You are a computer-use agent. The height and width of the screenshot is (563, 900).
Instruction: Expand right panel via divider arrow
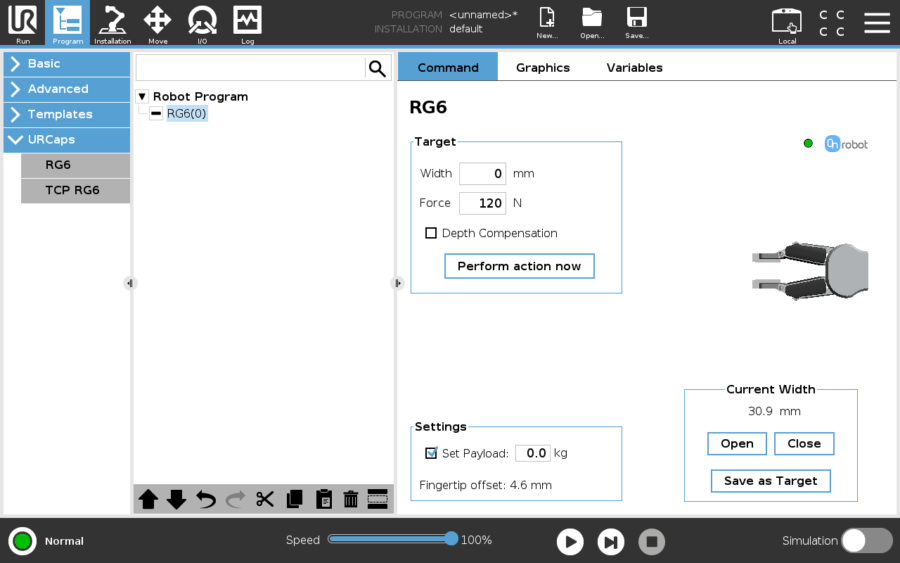(x=398, y=283)
